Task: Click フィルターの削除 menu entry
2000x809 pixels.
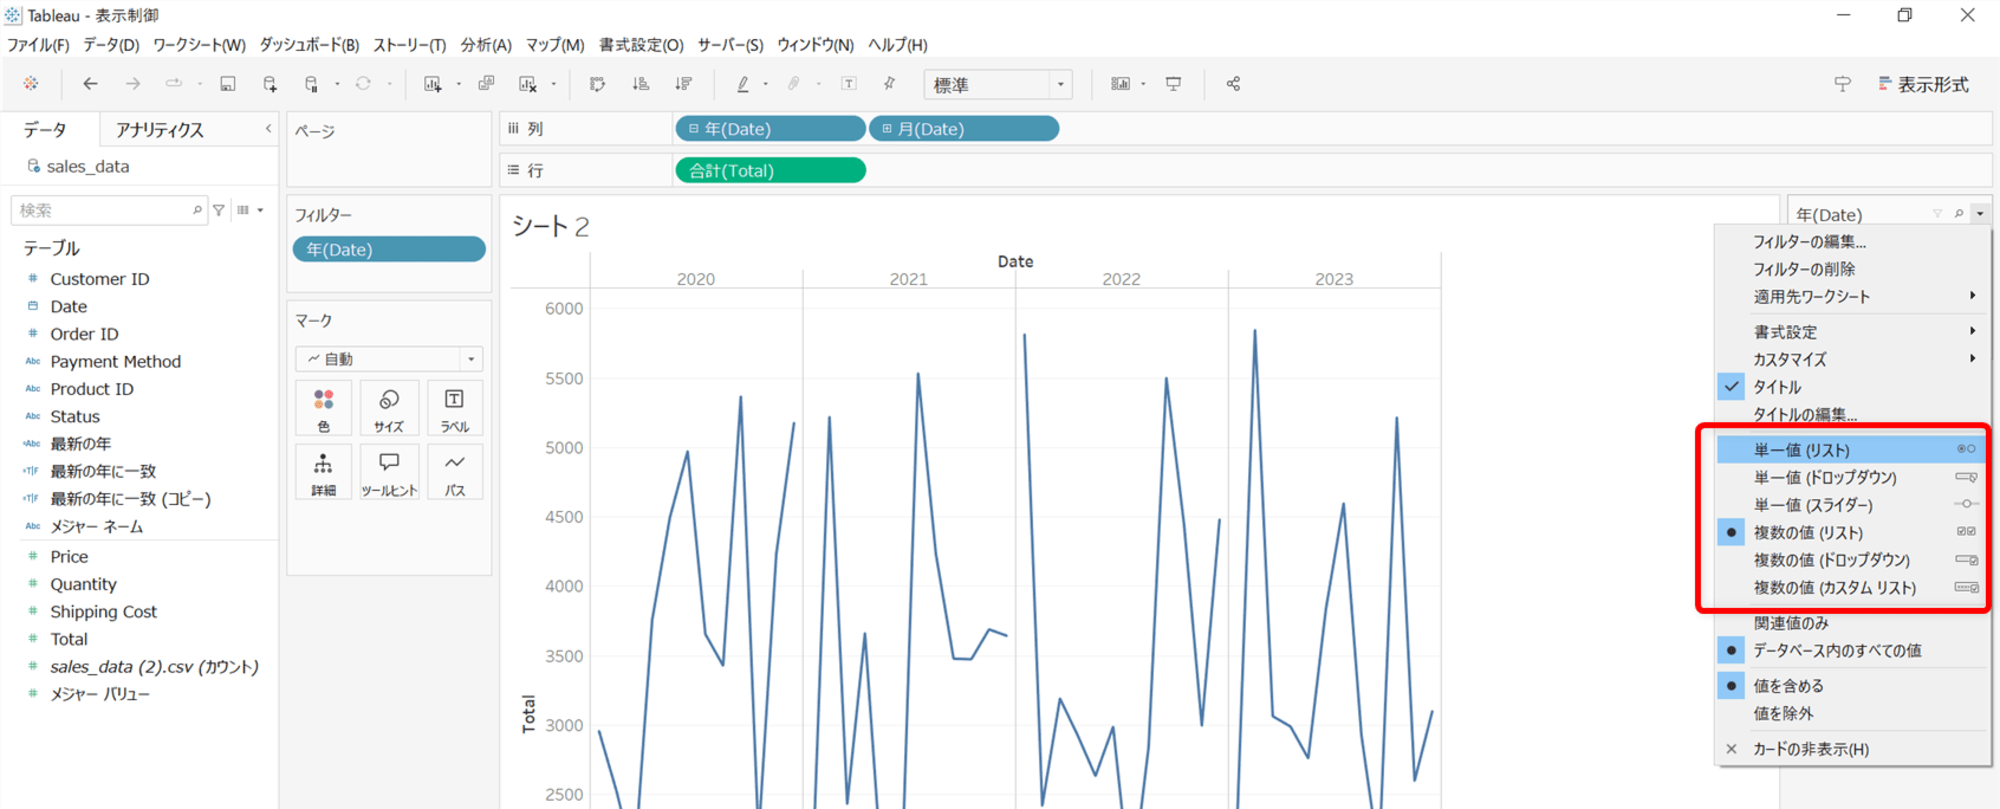Action: tap(1852, 269)
